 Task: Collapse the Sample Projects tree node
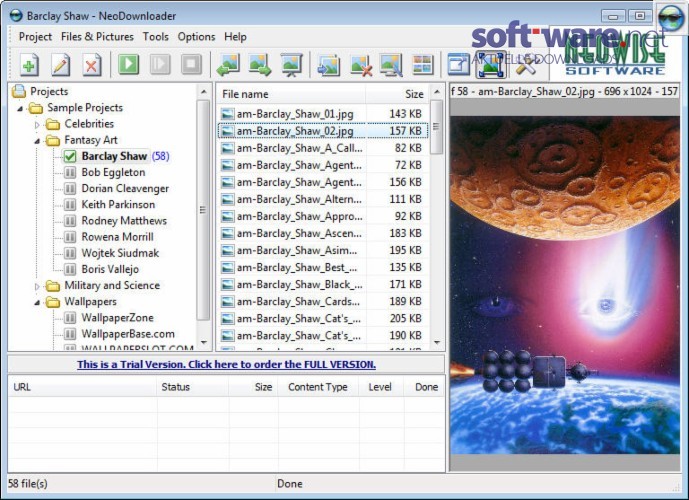(x=20, y=108)
